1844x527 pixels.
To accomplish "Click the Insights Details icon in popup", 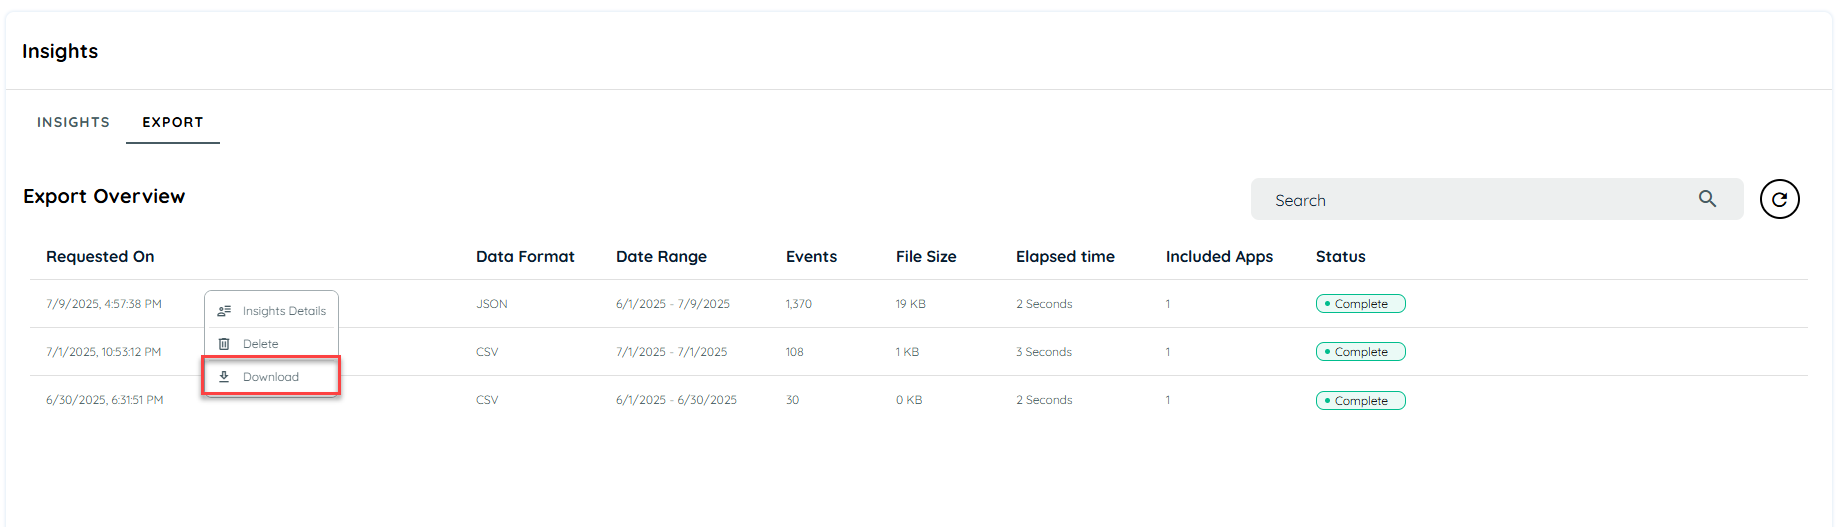I will click(x=224, y=311).
